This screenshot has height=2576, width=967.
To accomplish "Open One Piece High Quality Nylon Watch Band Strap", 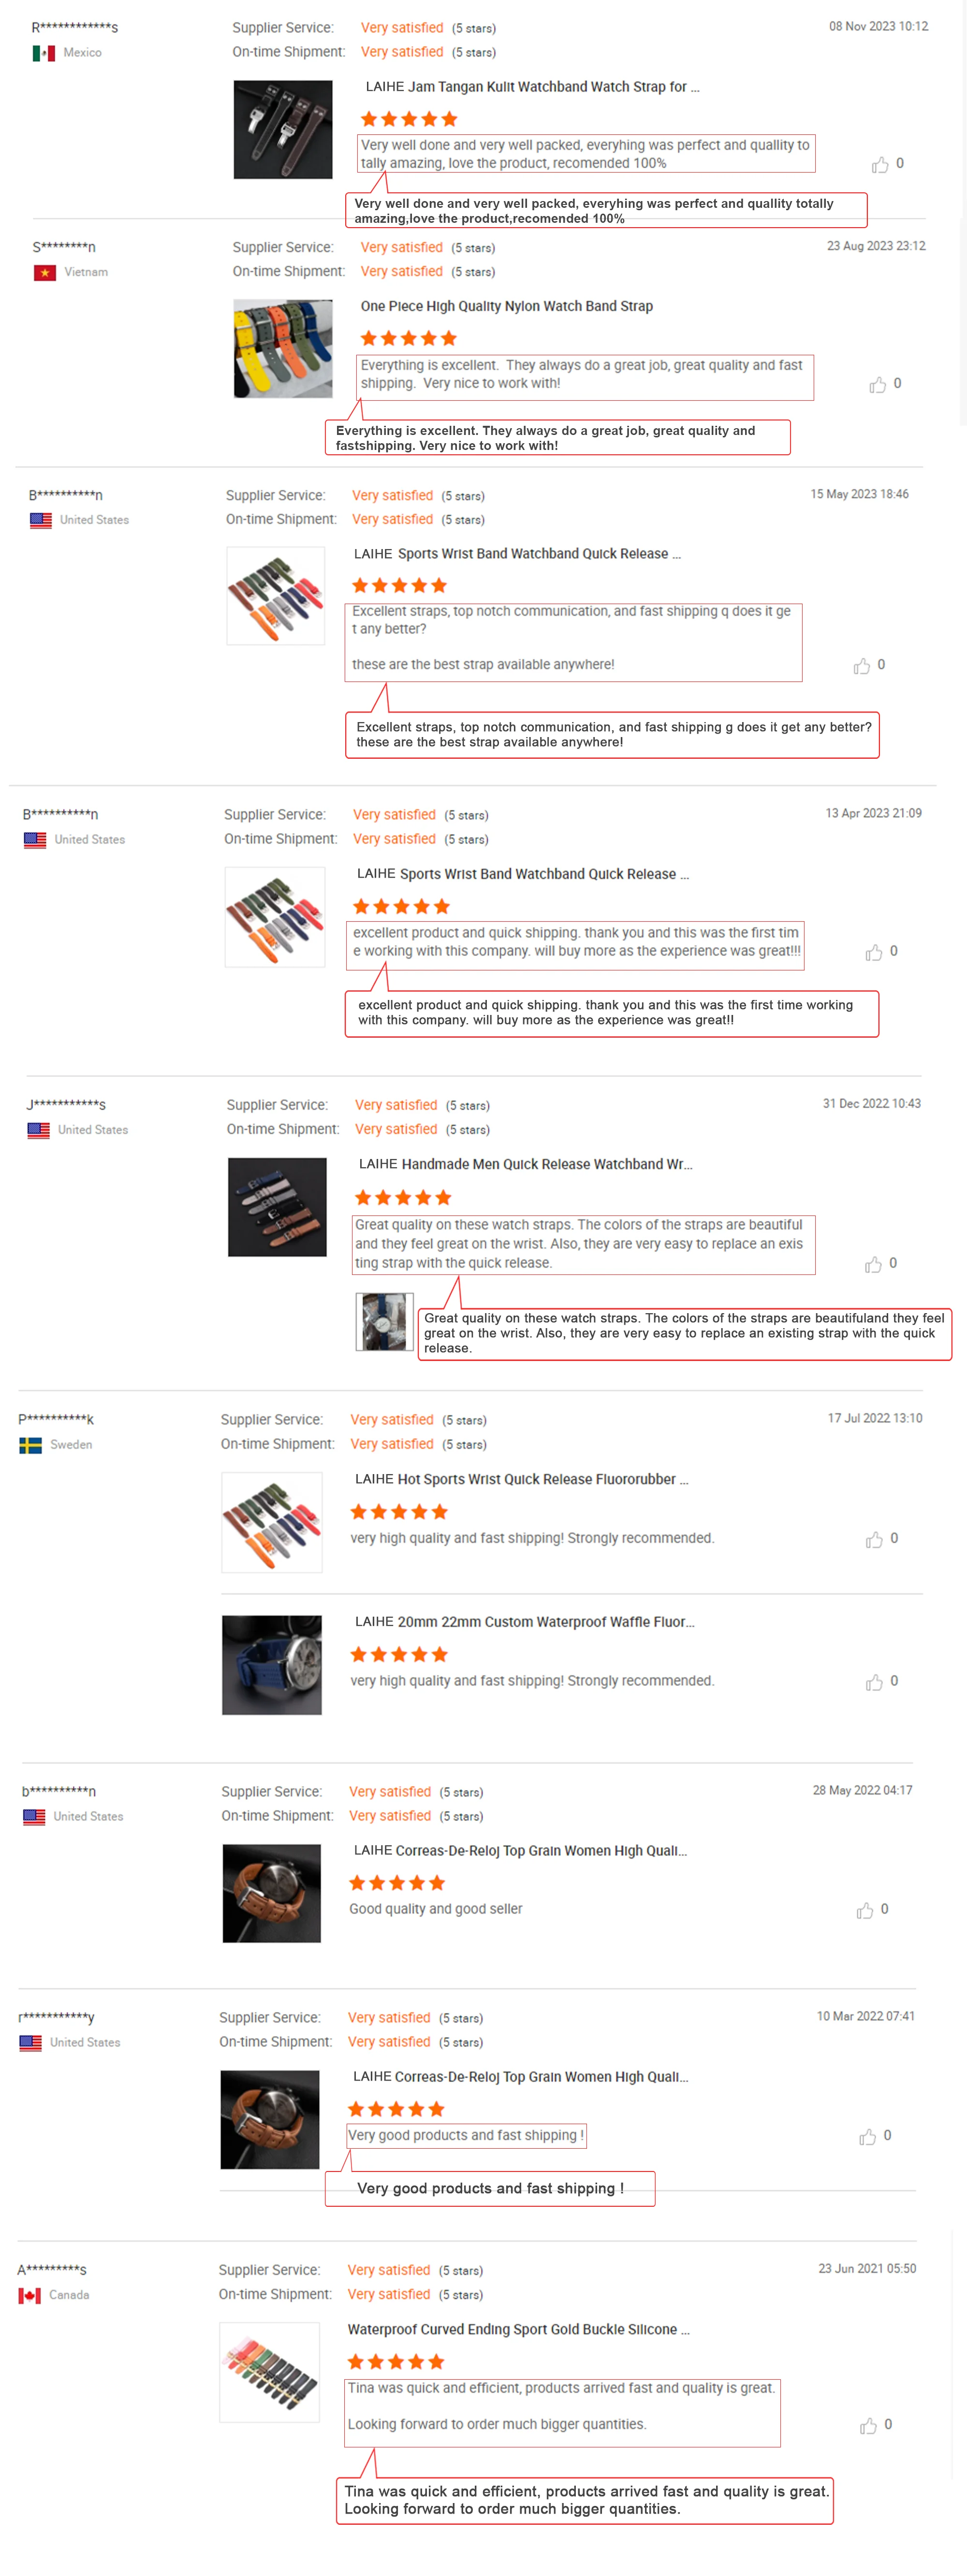I will 506,306.
